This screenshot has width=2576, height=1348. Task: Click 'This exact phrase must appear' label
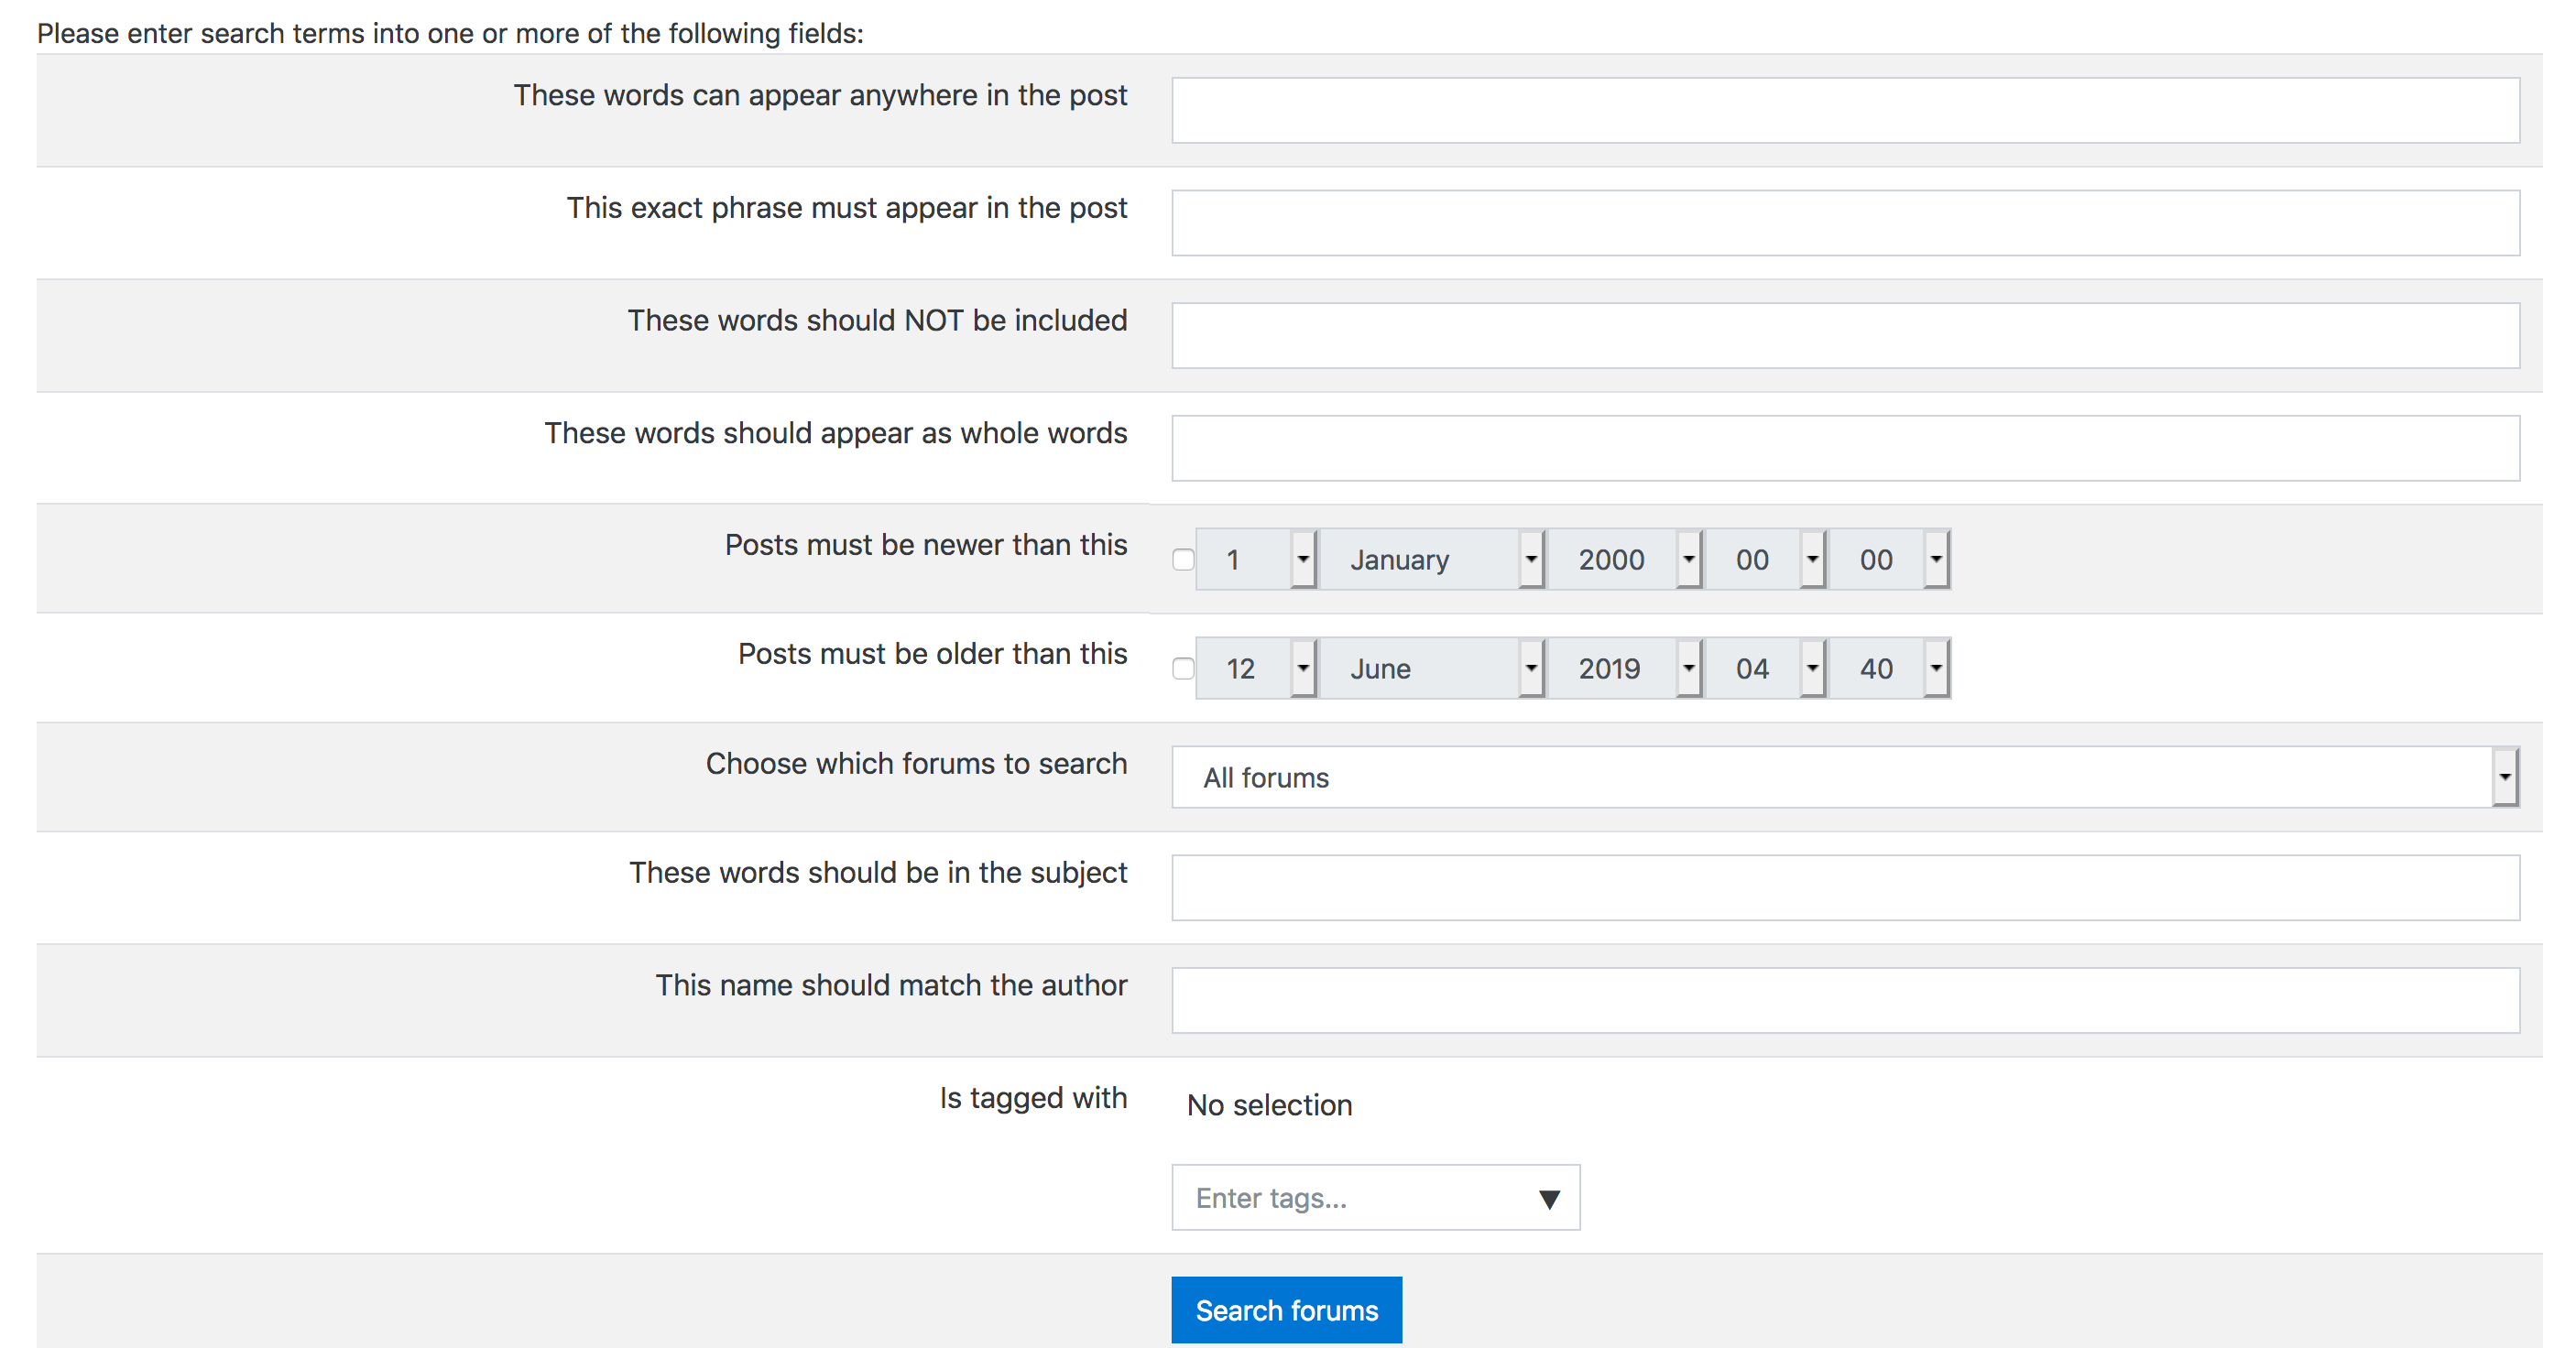pos(846,208)
